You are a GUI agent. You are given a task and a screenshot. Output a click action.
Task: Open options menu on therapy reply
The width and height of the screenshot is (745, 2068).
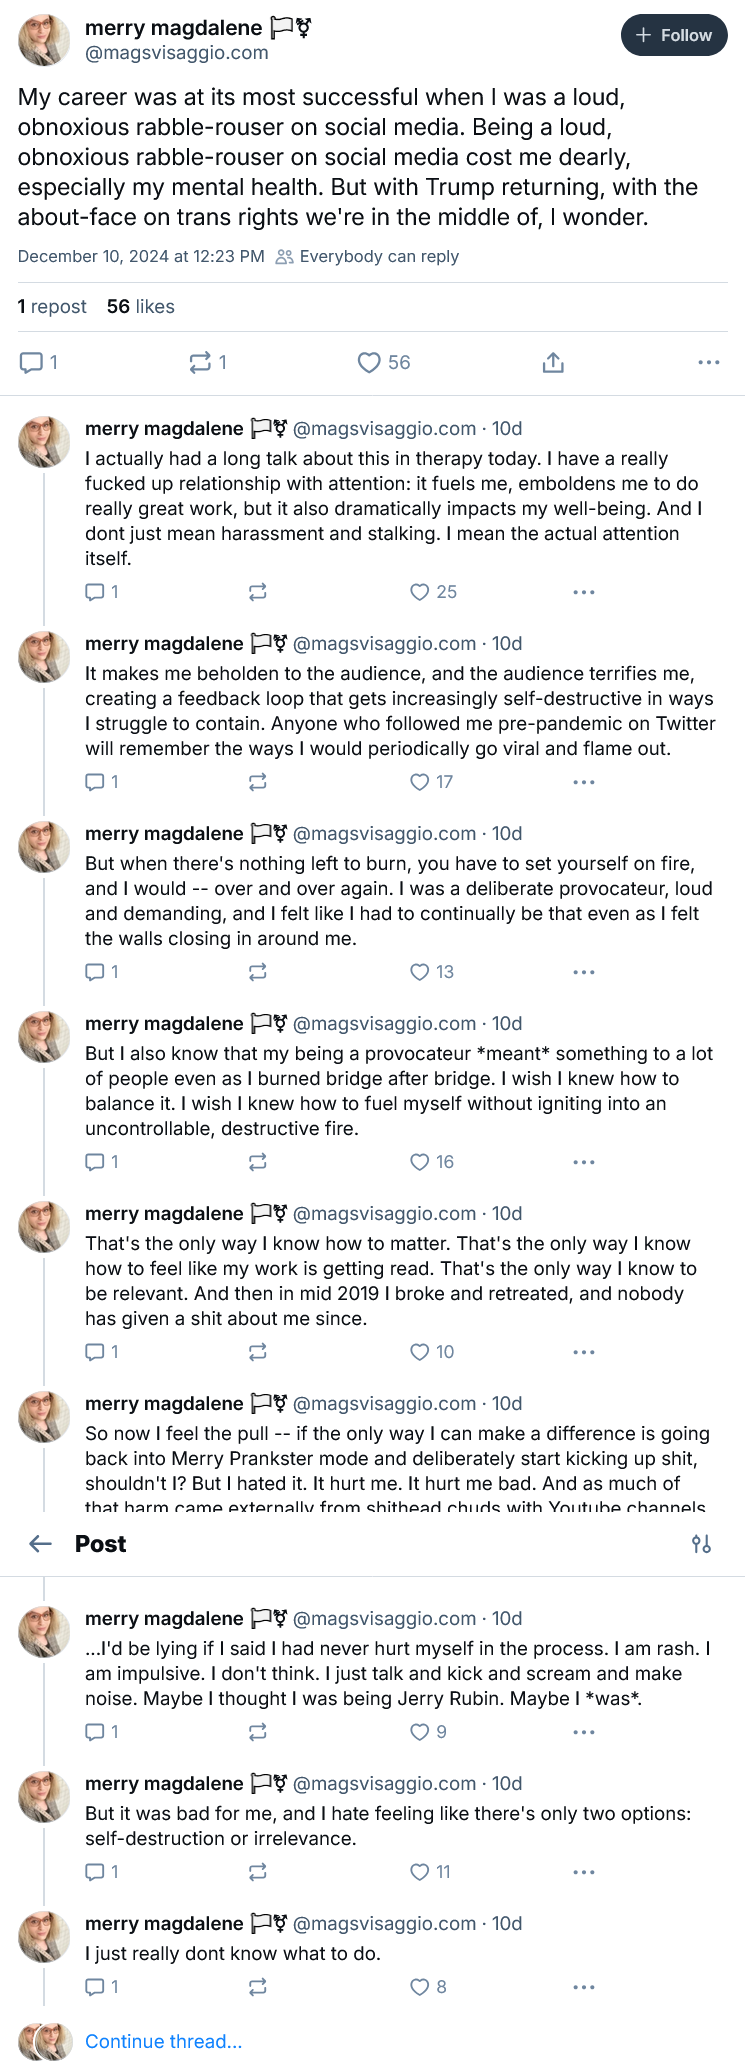(x=584, y=592)
